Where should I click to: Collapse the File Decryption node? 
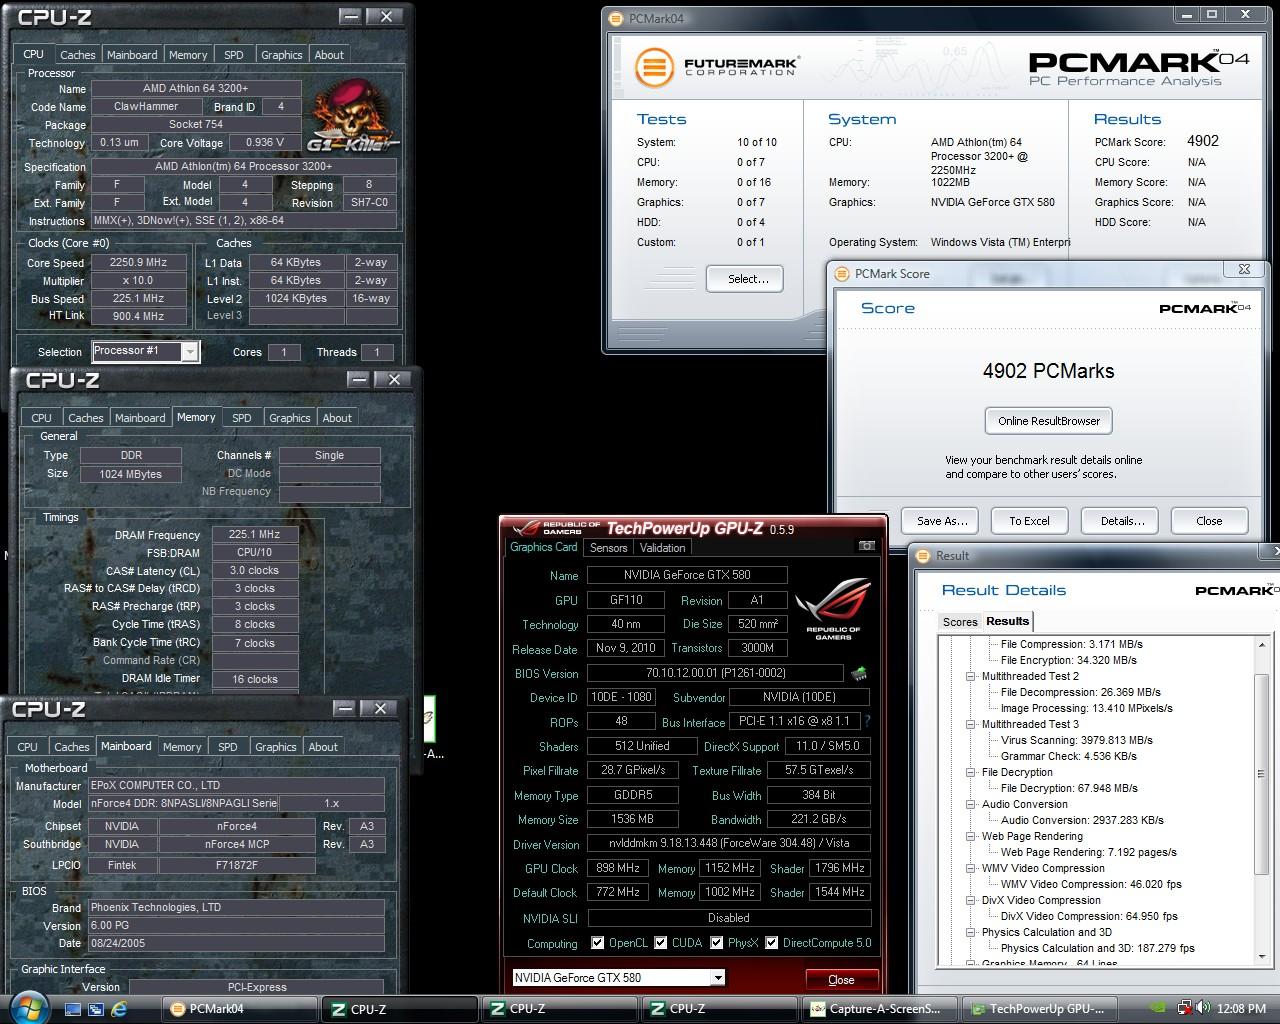970,772
